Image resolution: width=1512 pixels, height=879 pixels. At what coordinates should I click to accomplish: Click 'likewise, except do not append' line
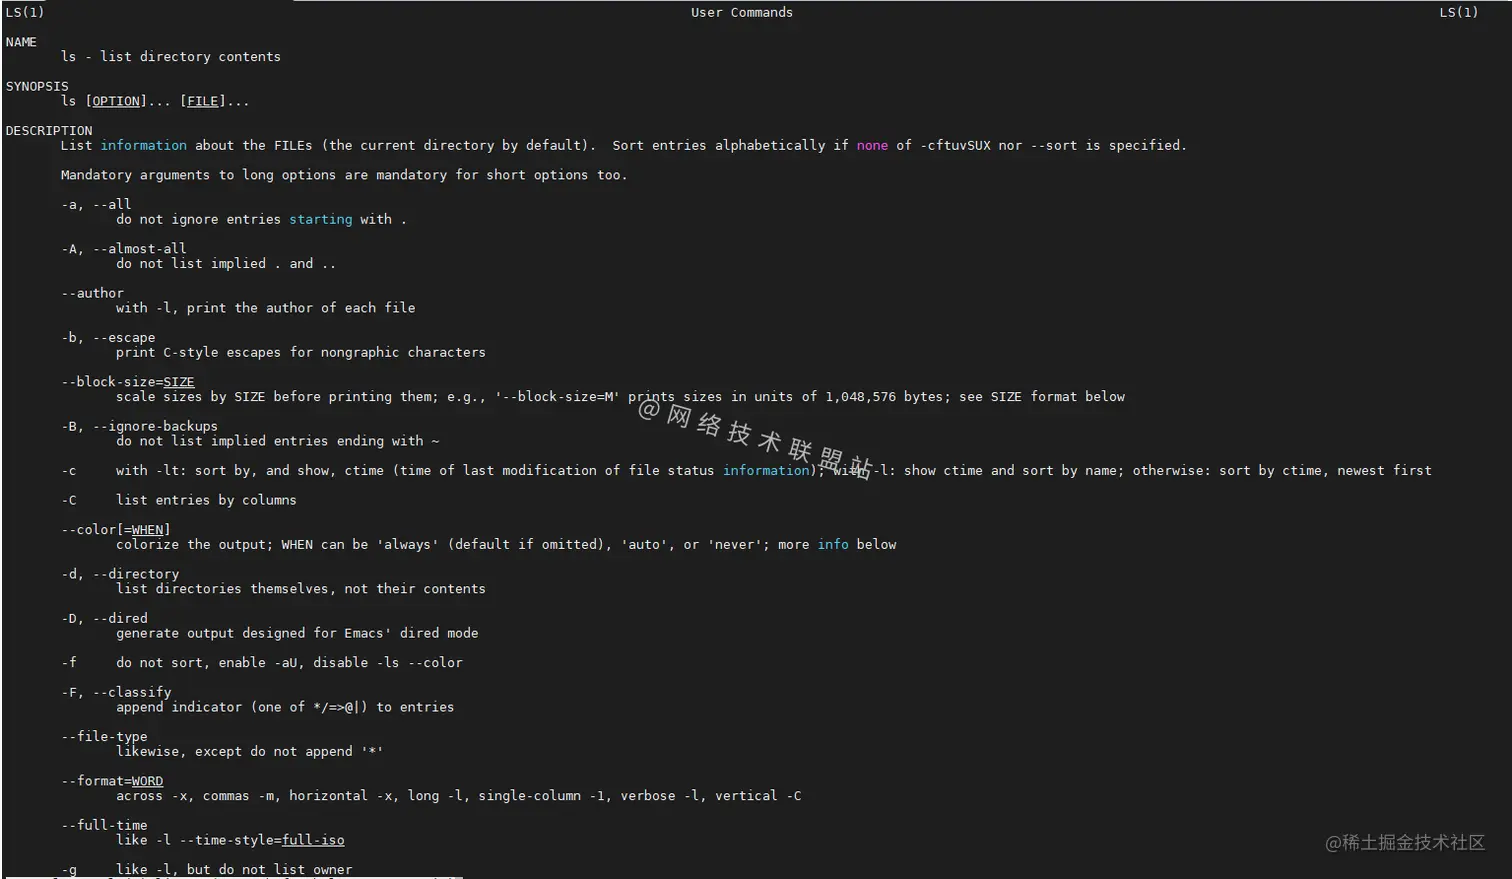coord(250,752)
